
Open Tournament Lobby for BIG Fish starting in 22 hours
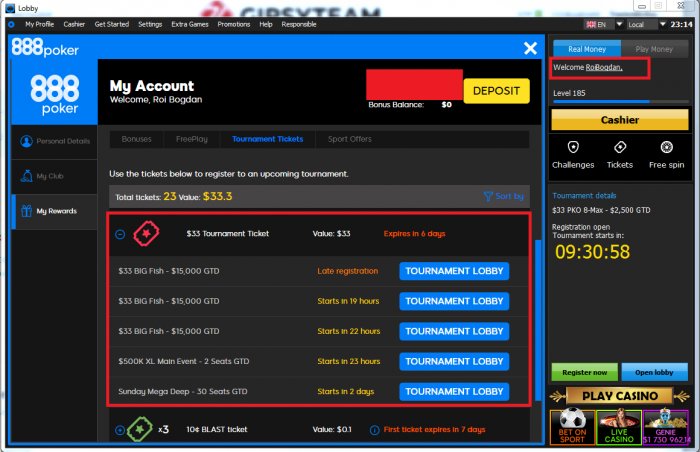[454, 331]
